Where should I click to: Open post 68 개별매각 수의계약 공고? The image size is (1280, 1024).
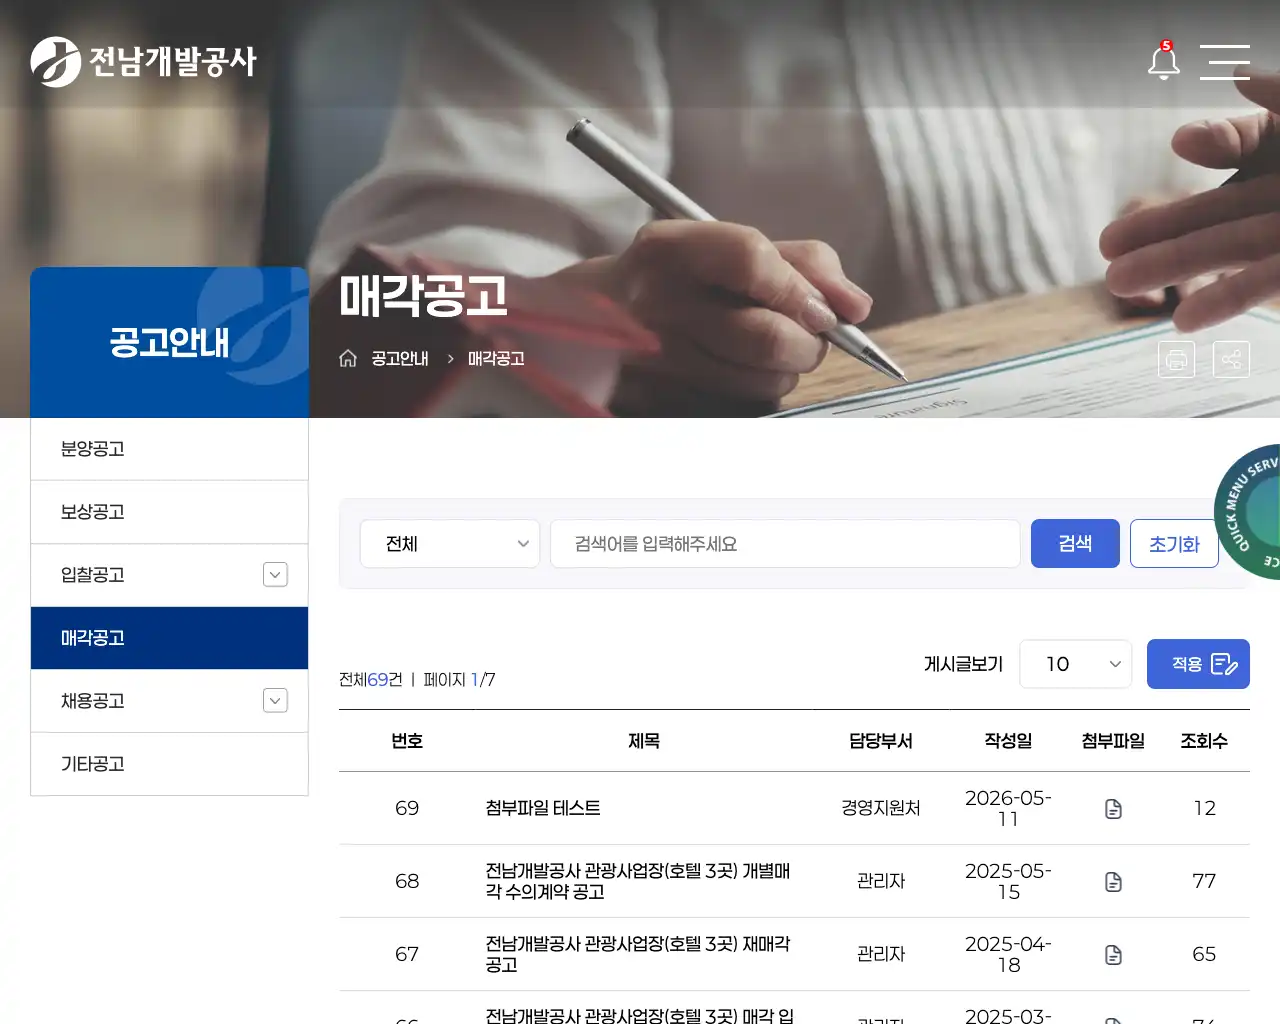coord(638,881)
